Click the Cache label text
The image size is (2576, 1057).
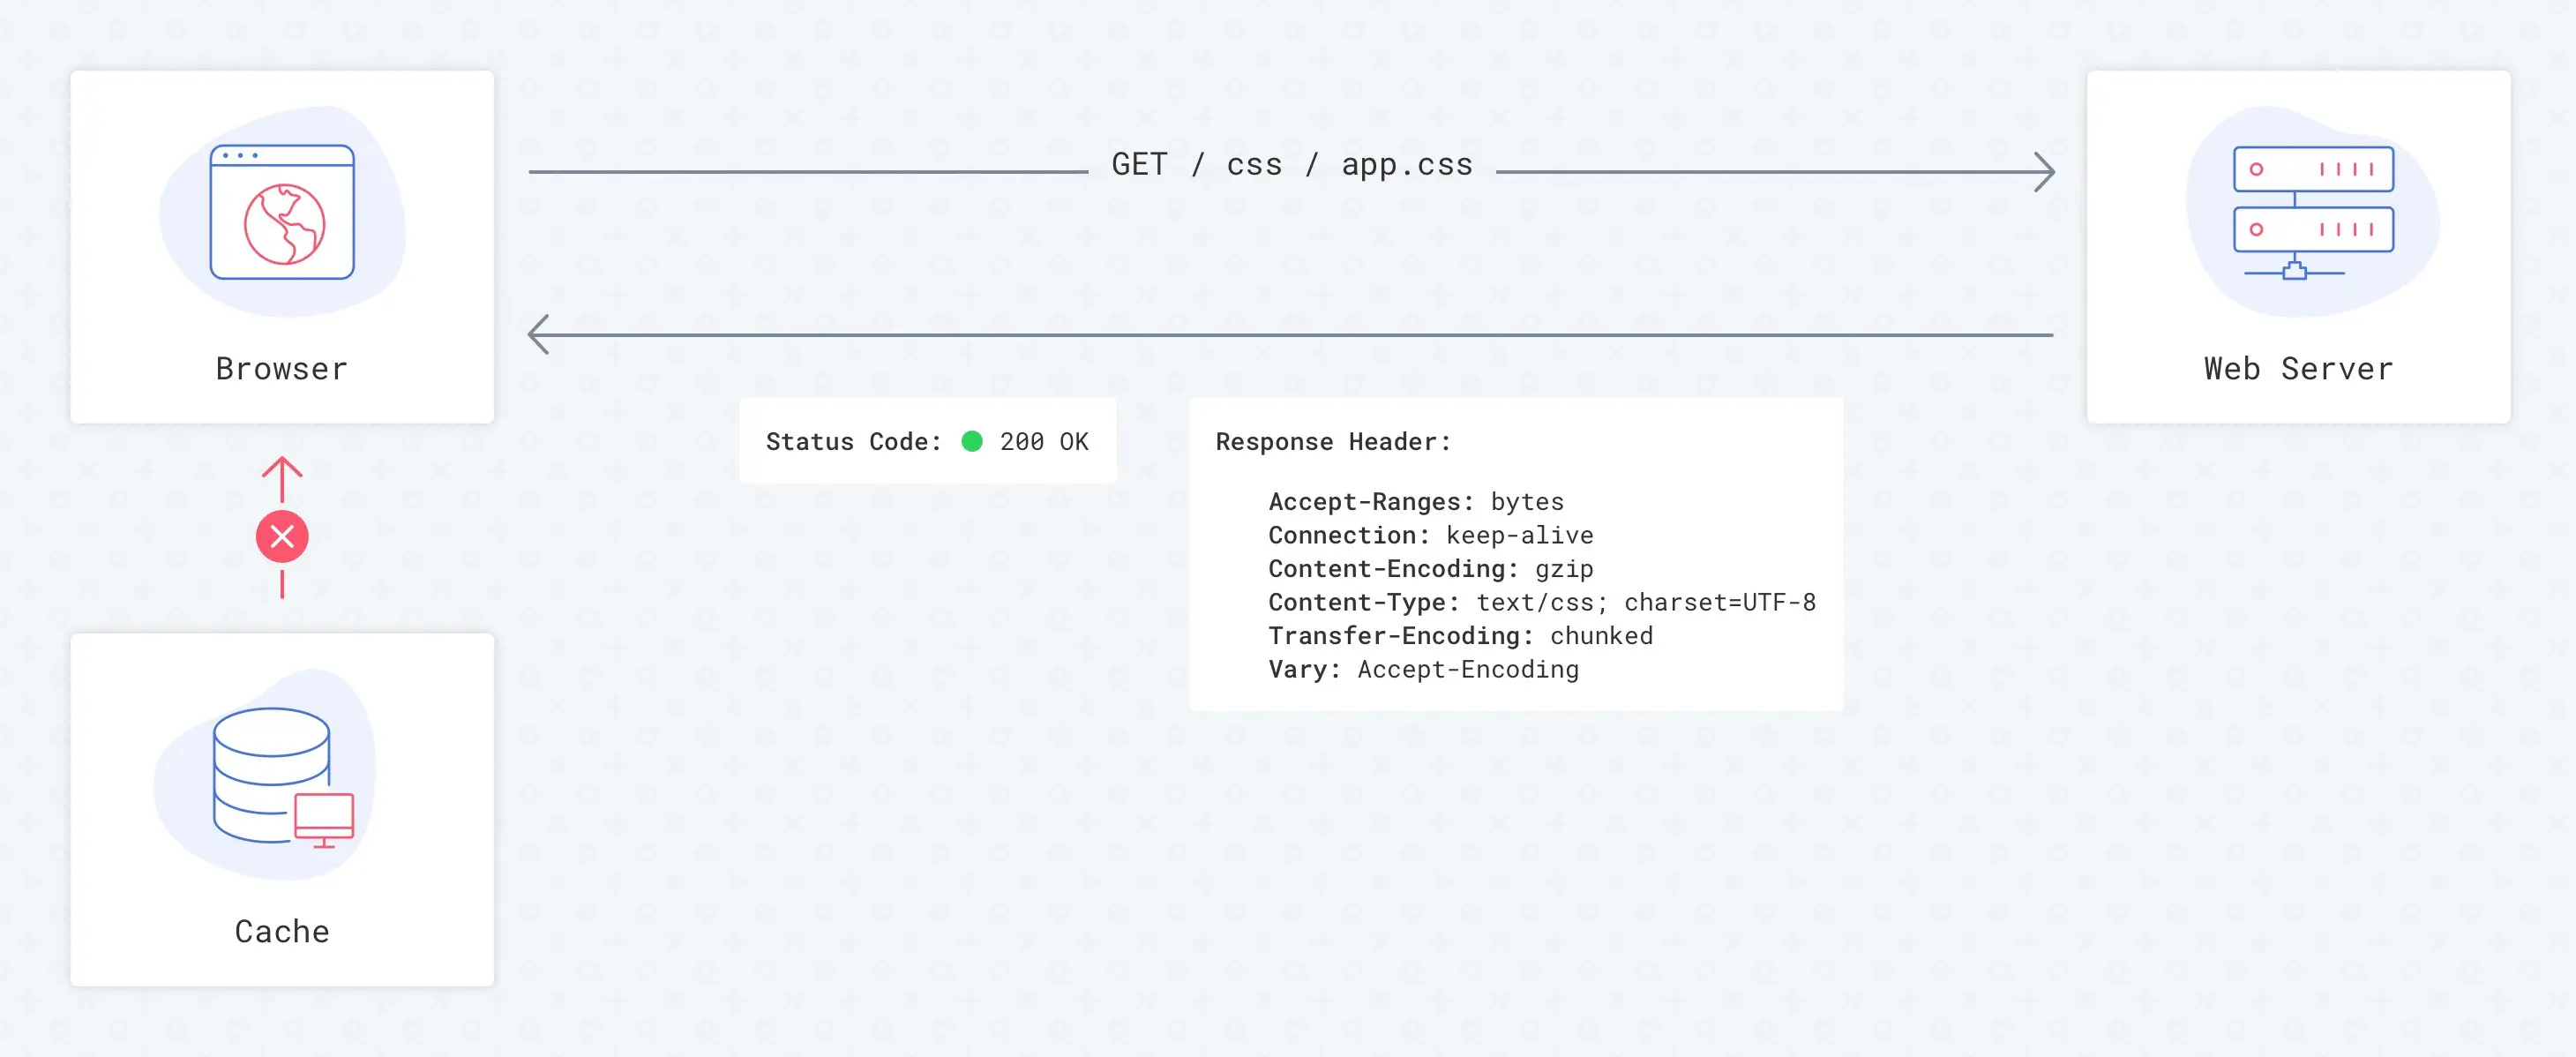tap(282, 931)
